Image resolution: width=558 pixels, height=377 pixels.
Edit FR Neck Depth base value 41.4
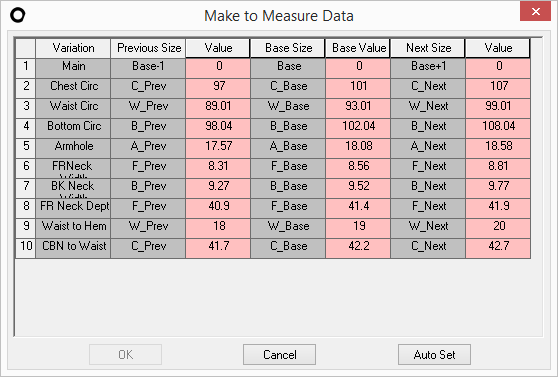coord(358,206)
